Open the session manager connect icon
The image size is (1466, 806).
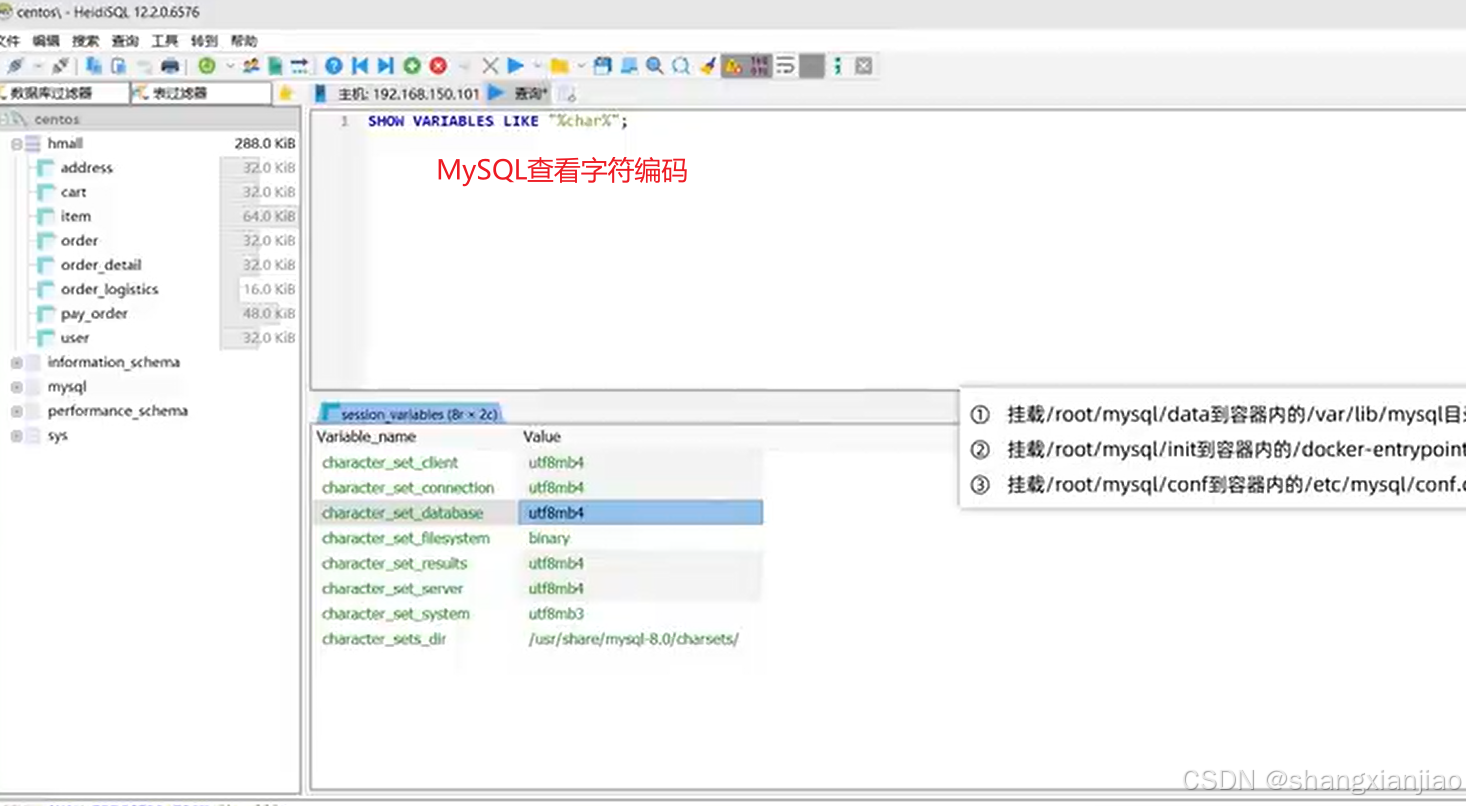15,65
